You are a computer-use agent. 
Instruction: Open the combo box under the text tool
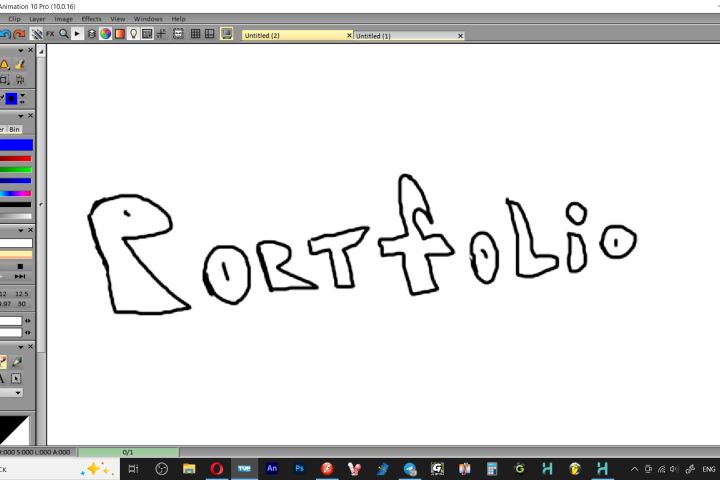point(11,393)
